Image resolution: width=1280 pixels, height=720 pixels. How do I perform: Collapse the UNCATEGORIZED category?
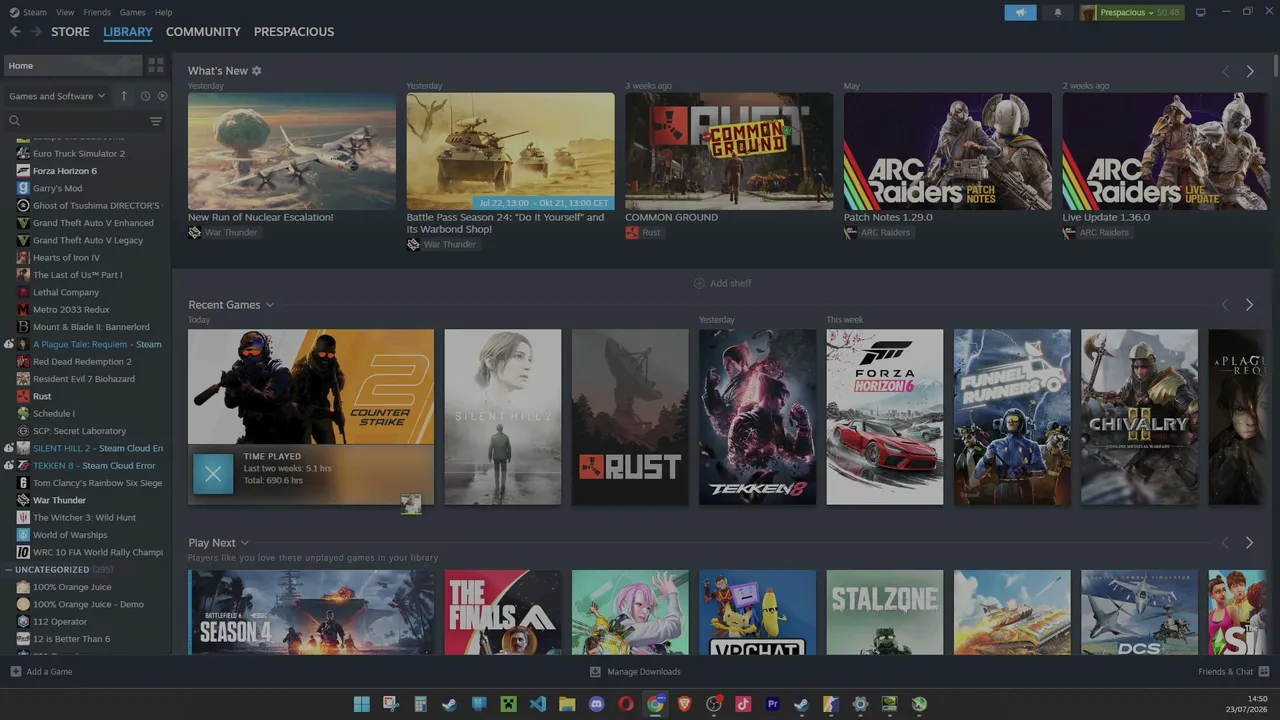click(x=8, y=570)
